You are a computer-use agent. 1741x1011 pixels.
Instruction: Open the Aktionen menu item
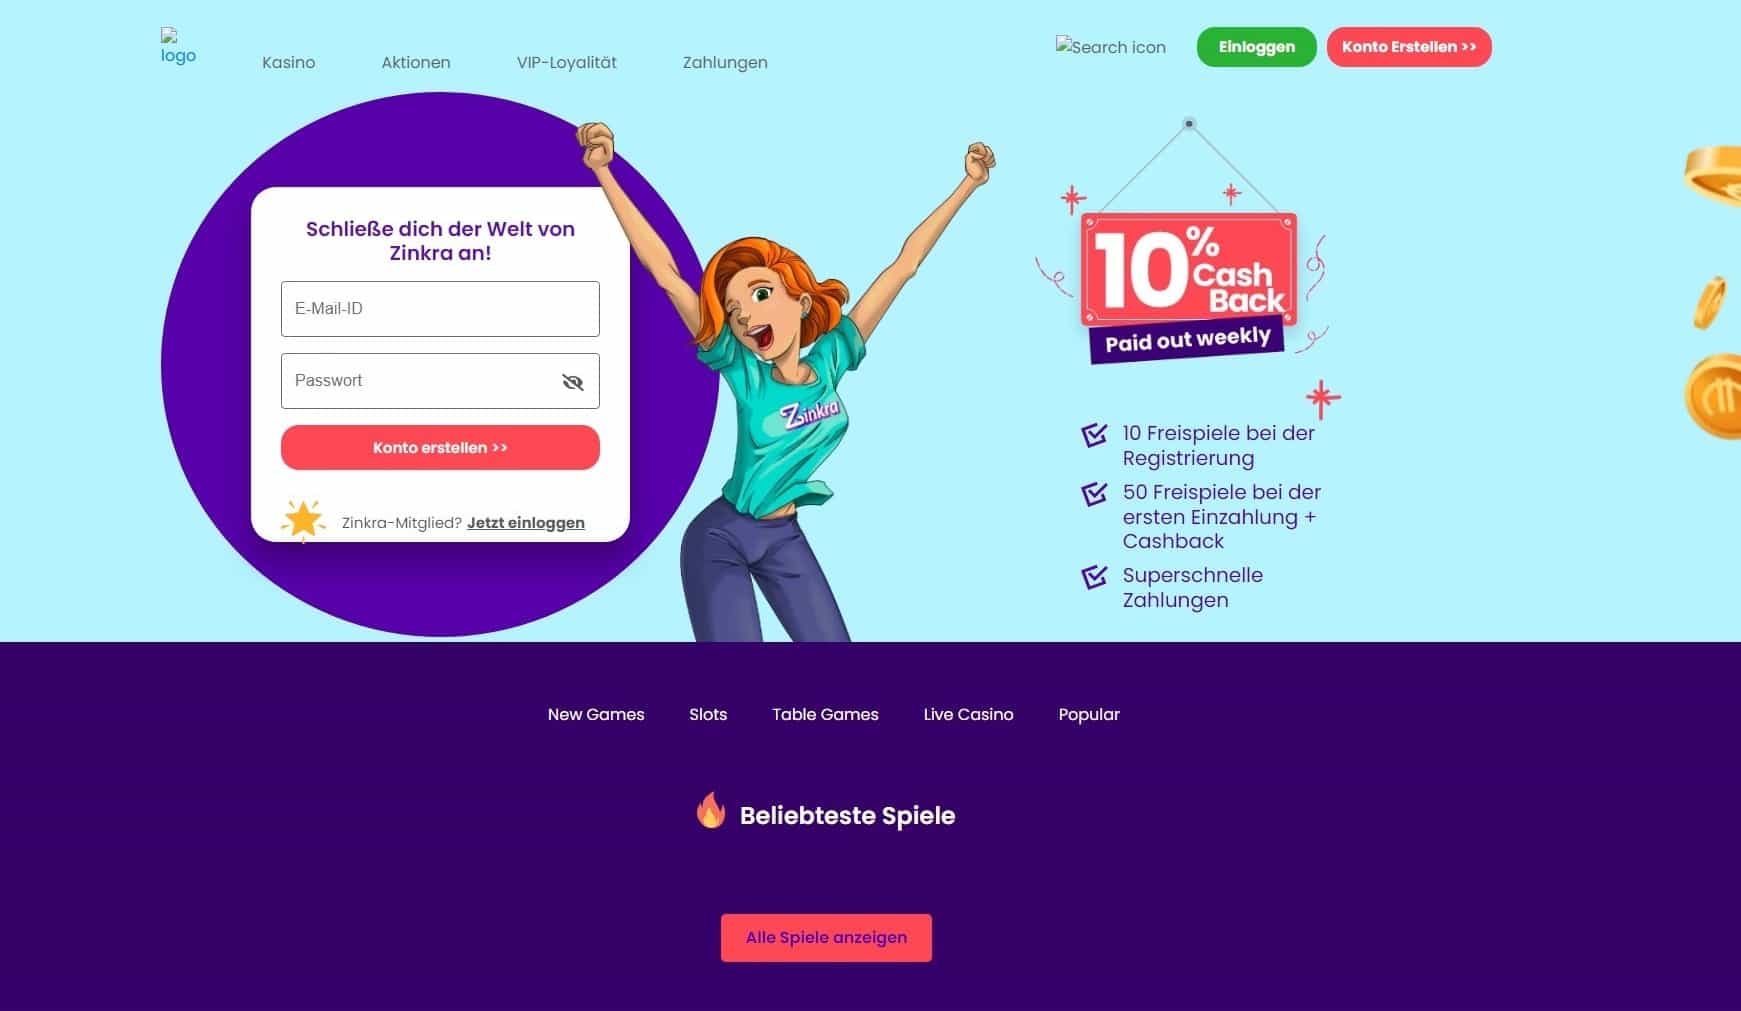[416, 62]
